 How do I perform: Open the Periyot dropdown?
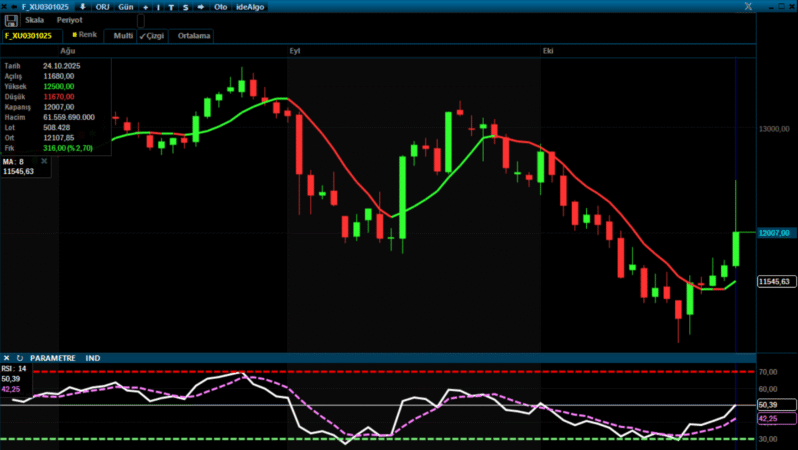tap(68, 20)
